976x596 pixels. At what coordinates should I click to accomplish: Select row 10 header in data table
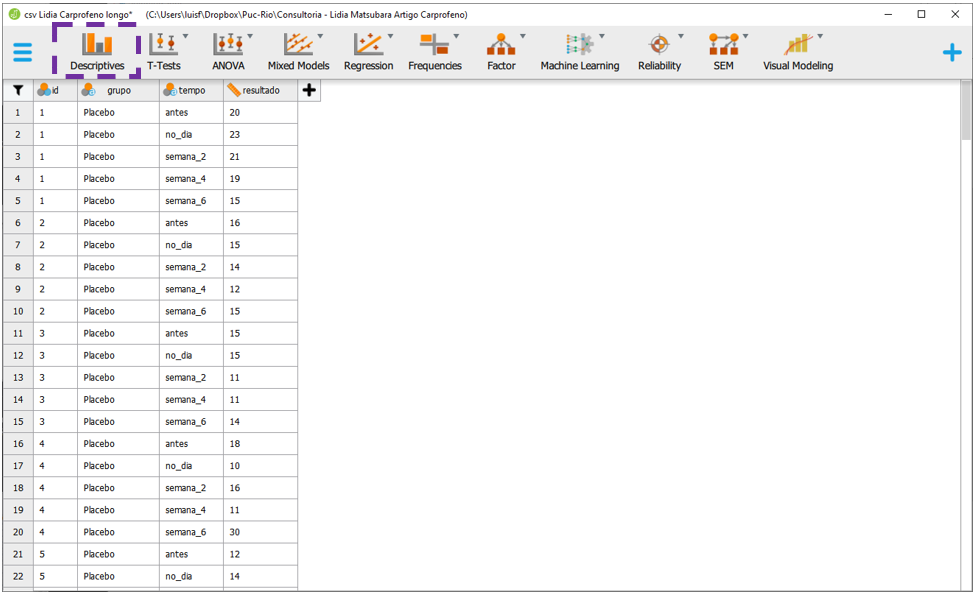click(18, 311)
